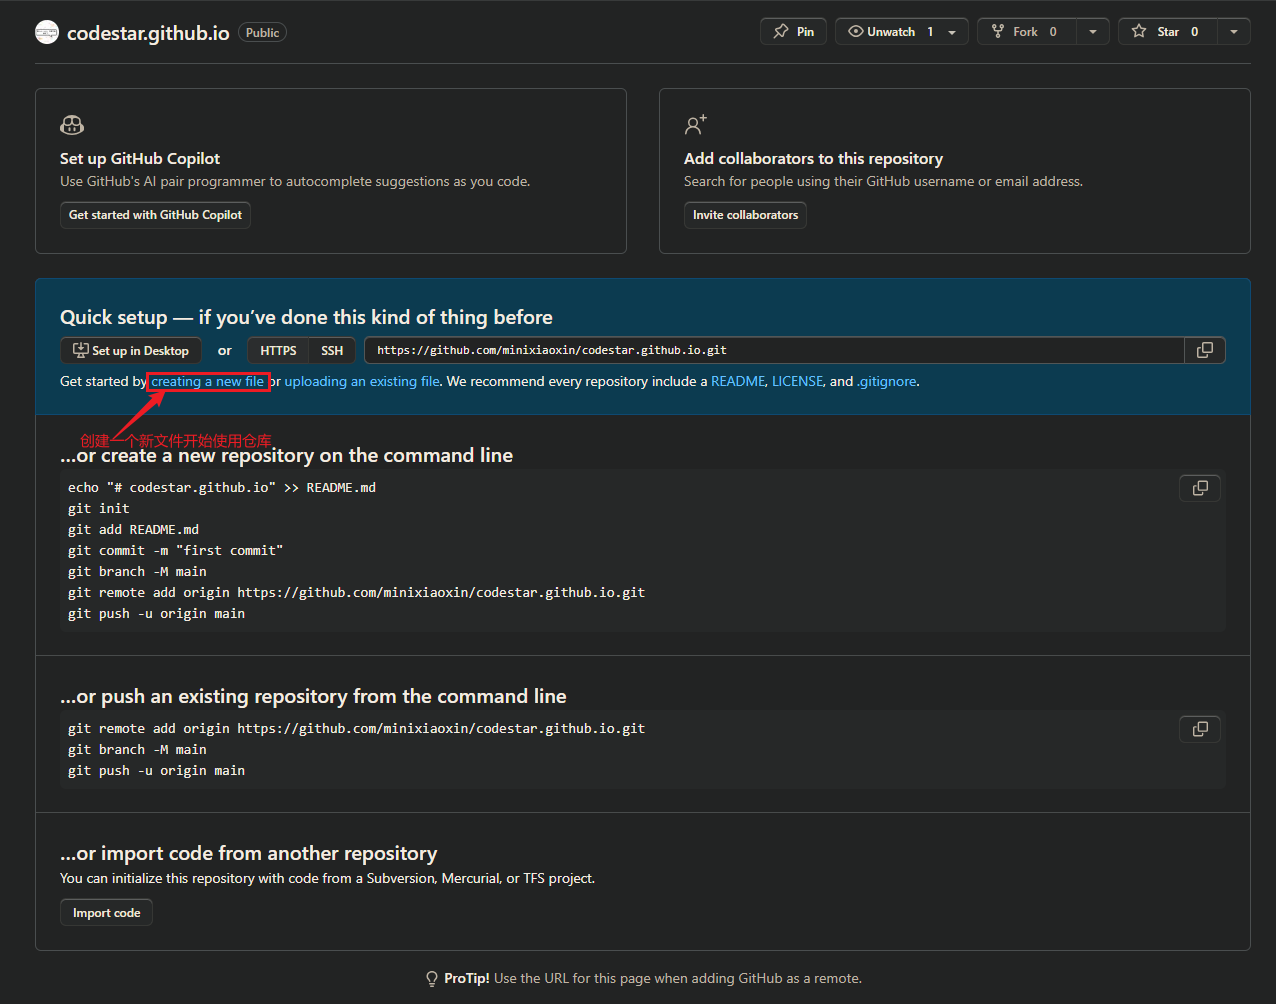Open the Unwatch notifications dropdown arrow
This screenshot has width=1276, height=1004.
tap(952, 32)
